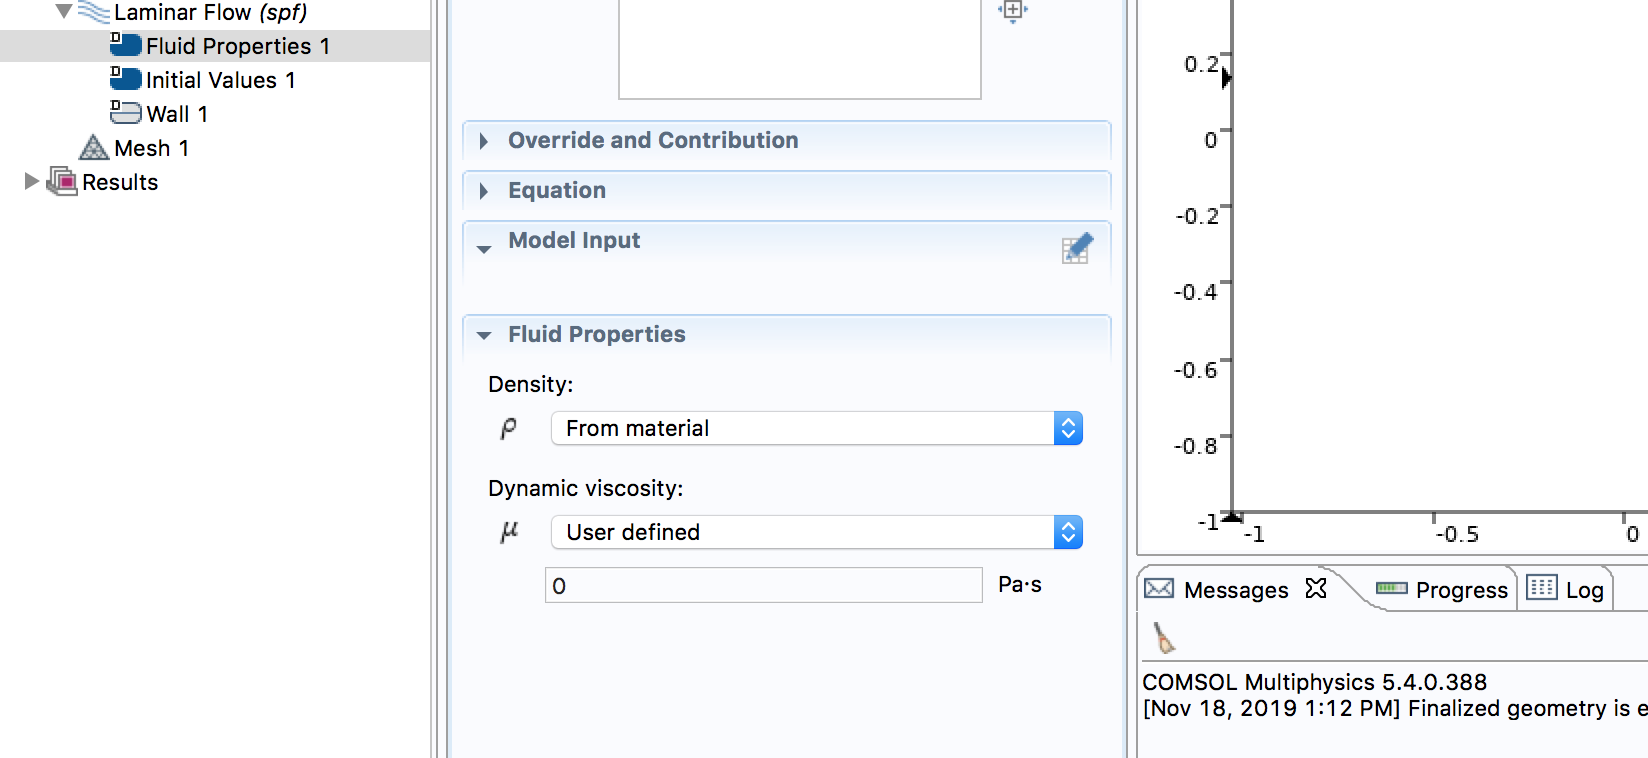The height and width of the screenshot is (758, 1648).
Task: Expand the Override and Contribution section
Action: coord(484,141)
